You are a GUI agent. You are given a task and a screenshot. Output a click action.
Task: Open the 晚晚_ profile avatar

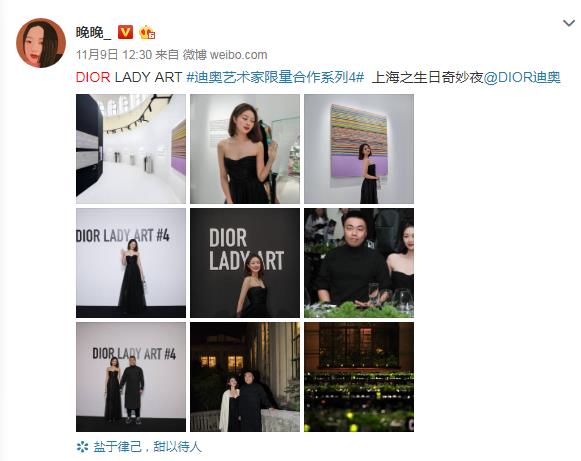pyautogui.click(x=41, y=43)
